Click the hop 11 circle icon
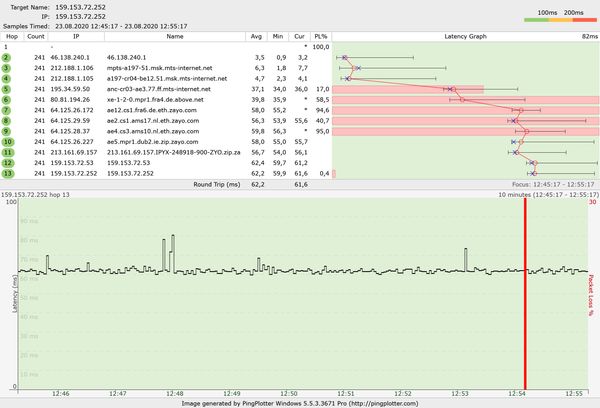The image size is (600, 408). coord(6,152)
